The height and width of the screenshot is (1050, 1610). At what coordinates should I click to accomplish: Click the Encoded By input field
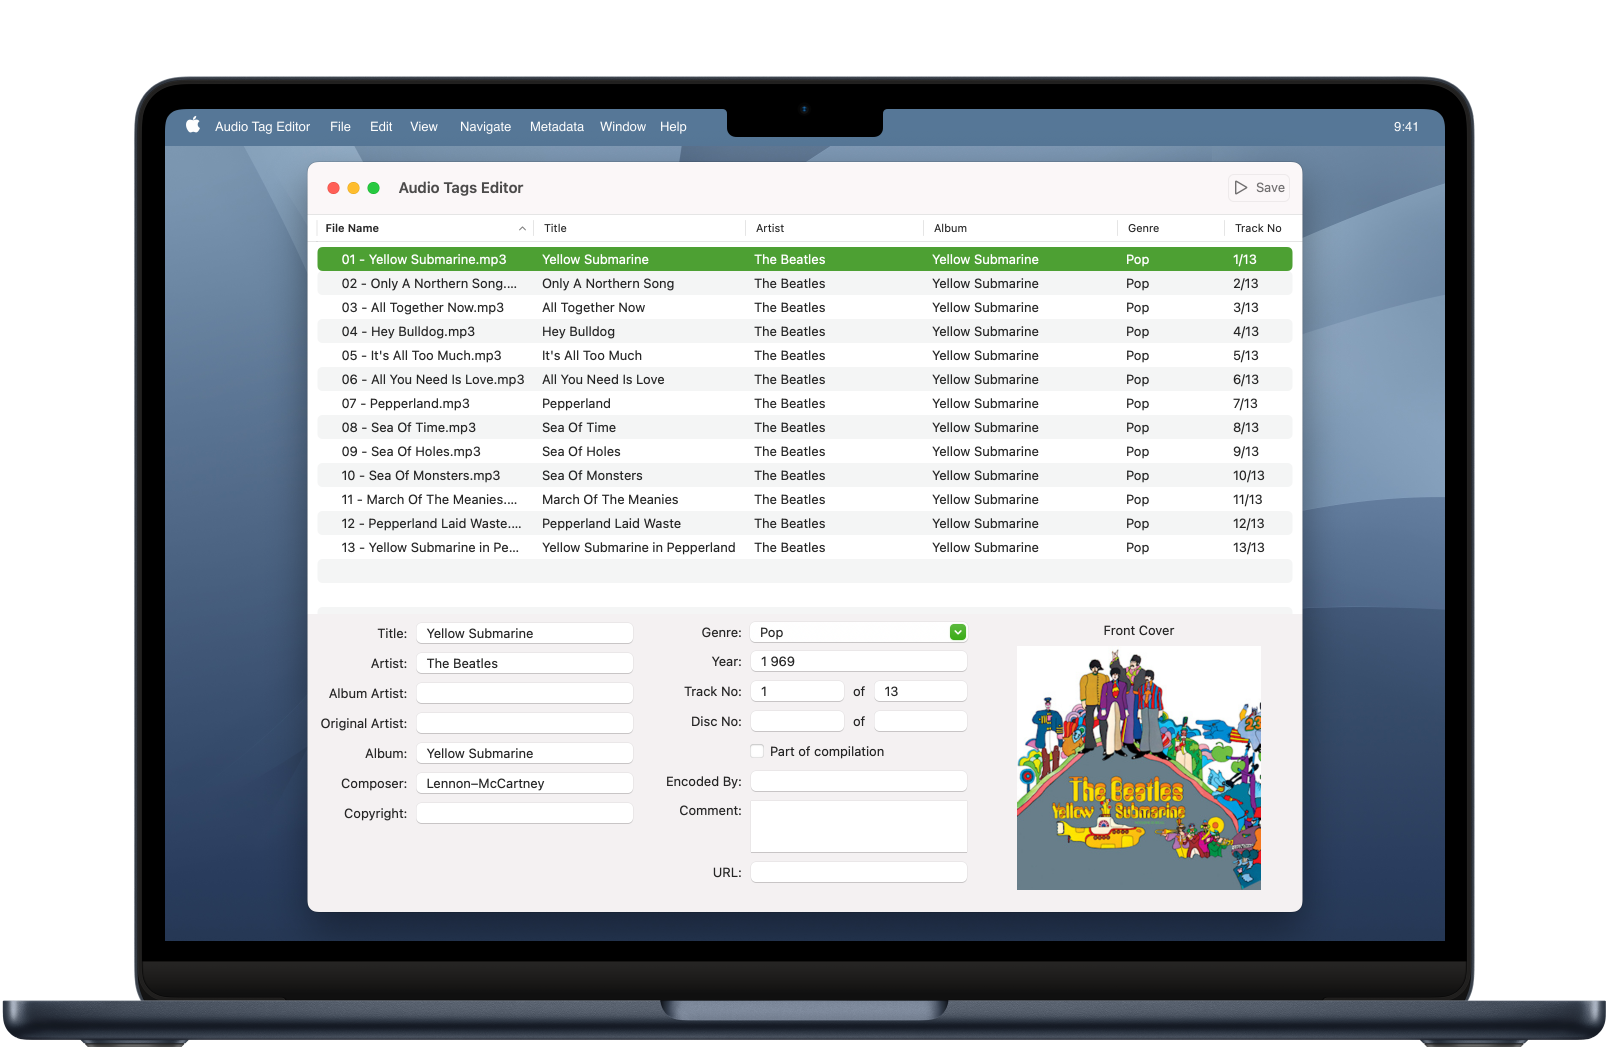(859, 781)
